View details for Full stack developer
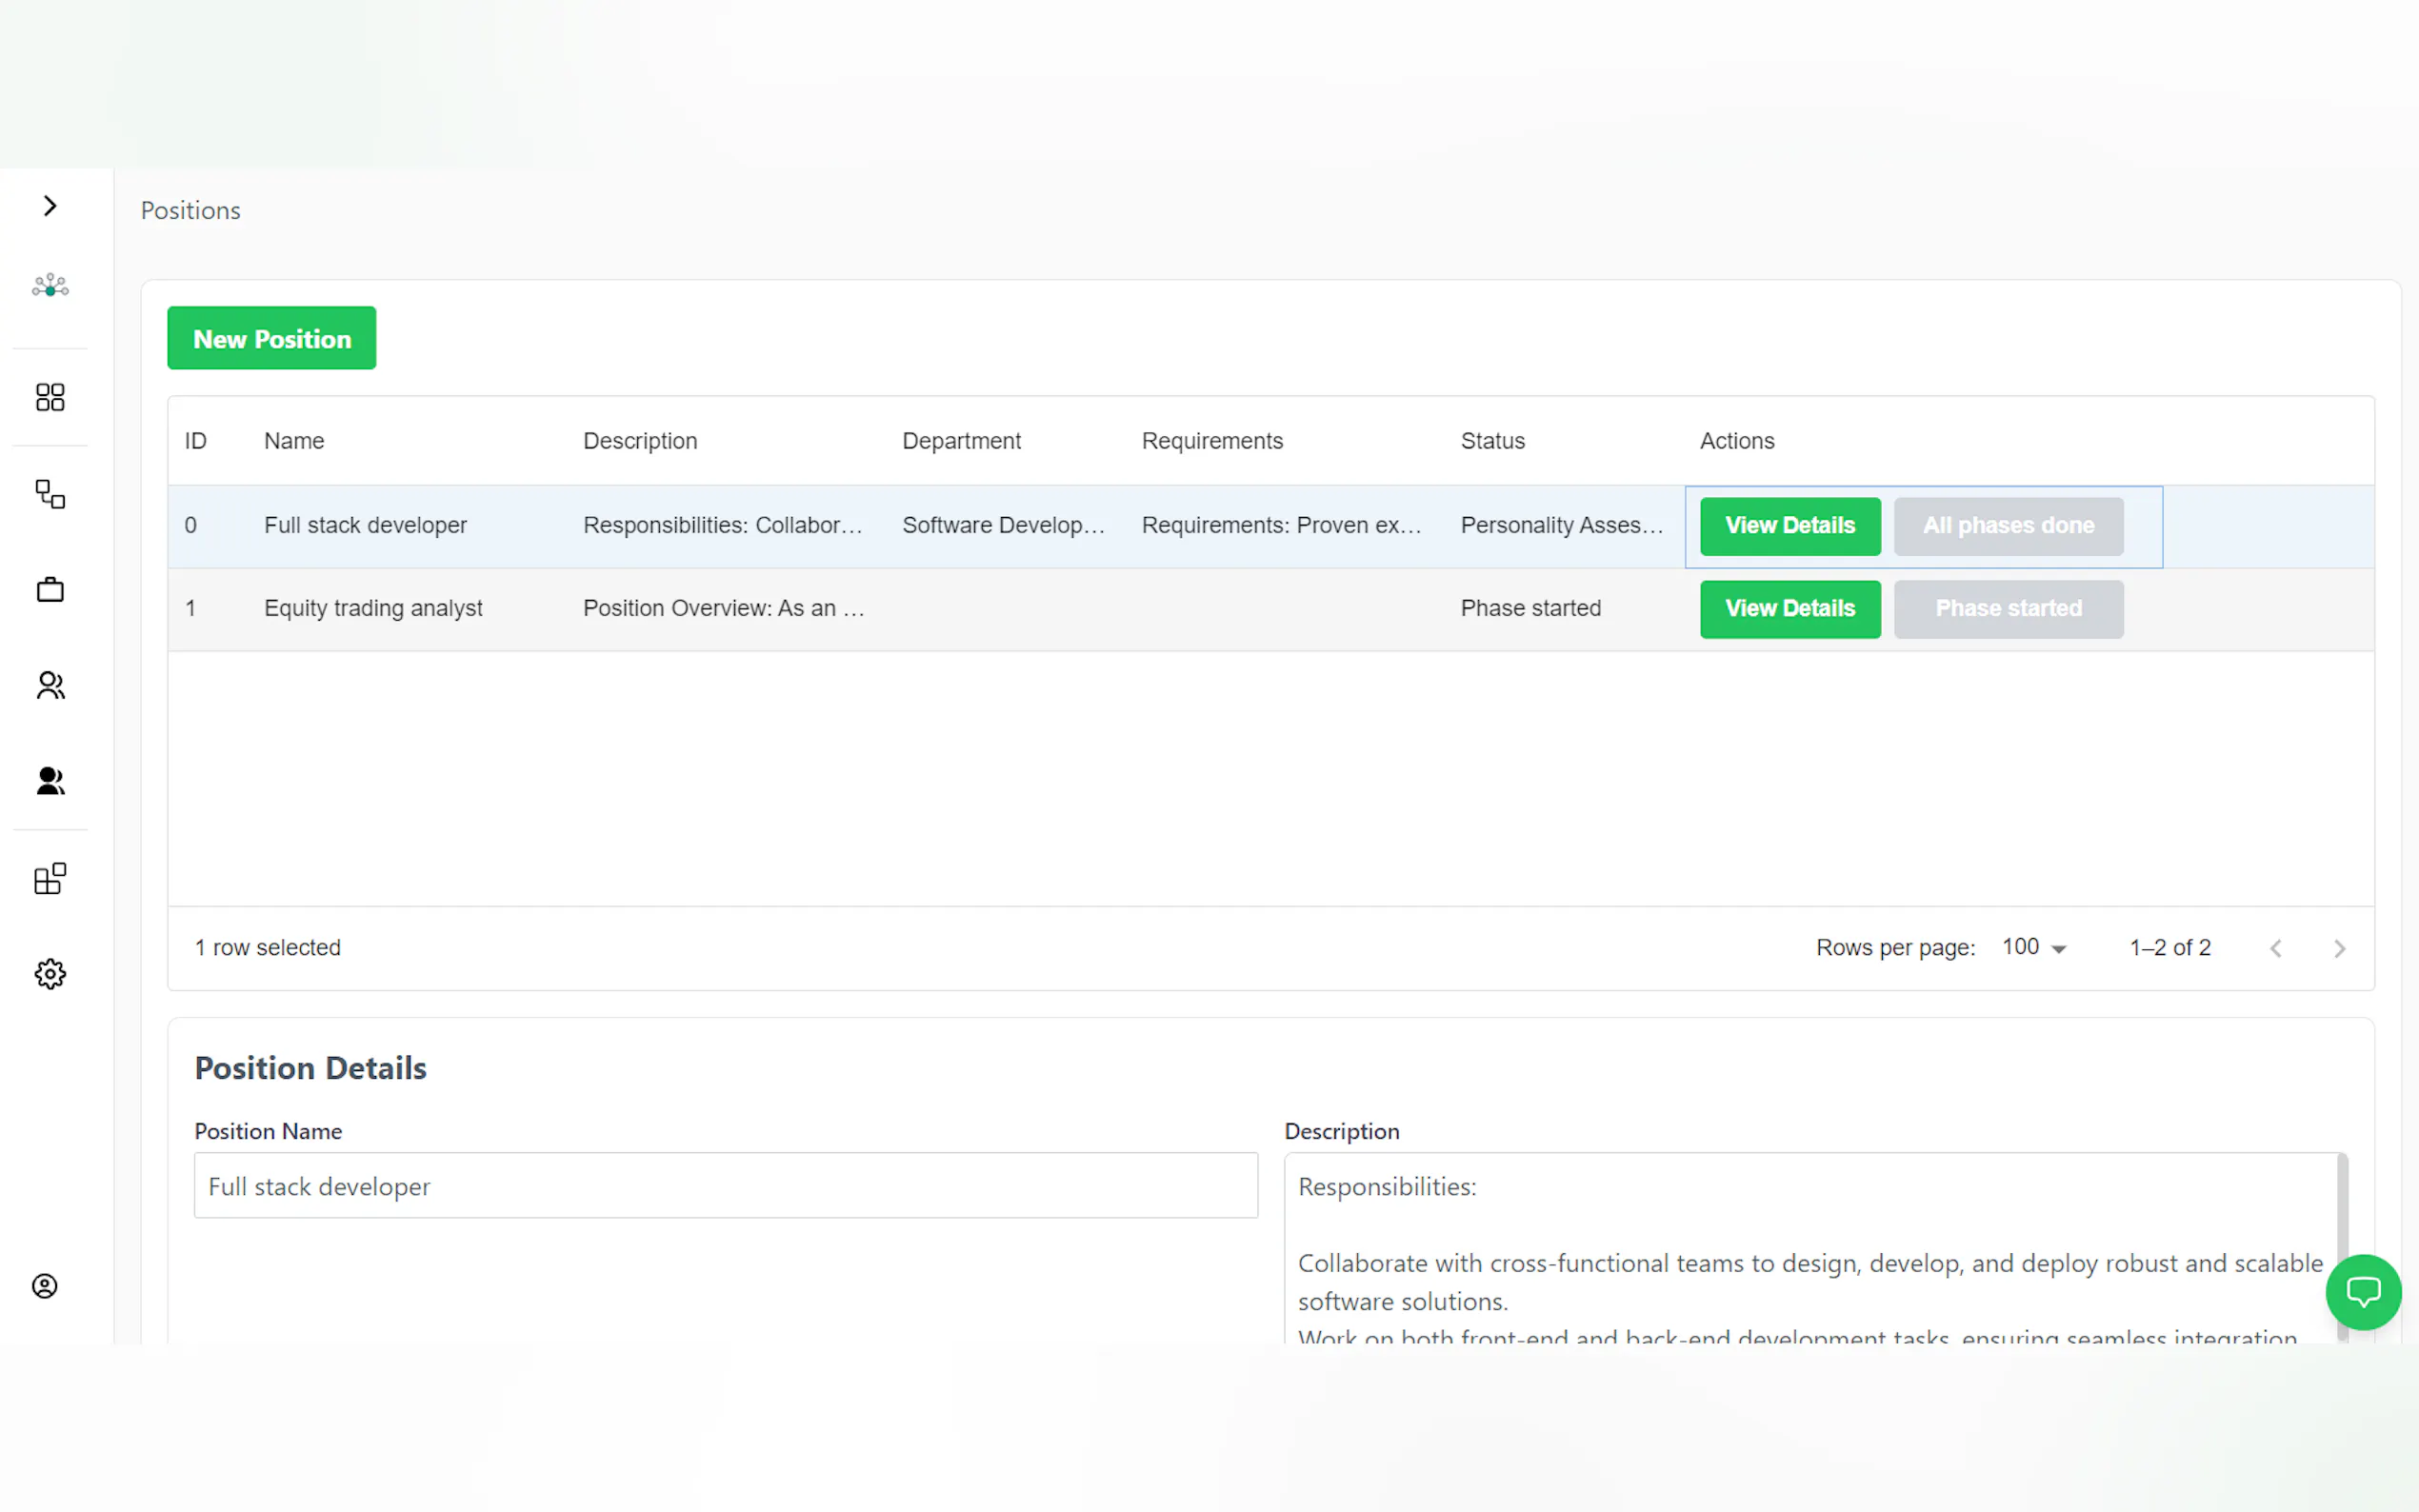2419x1512 pixels. coord(1789,526)
